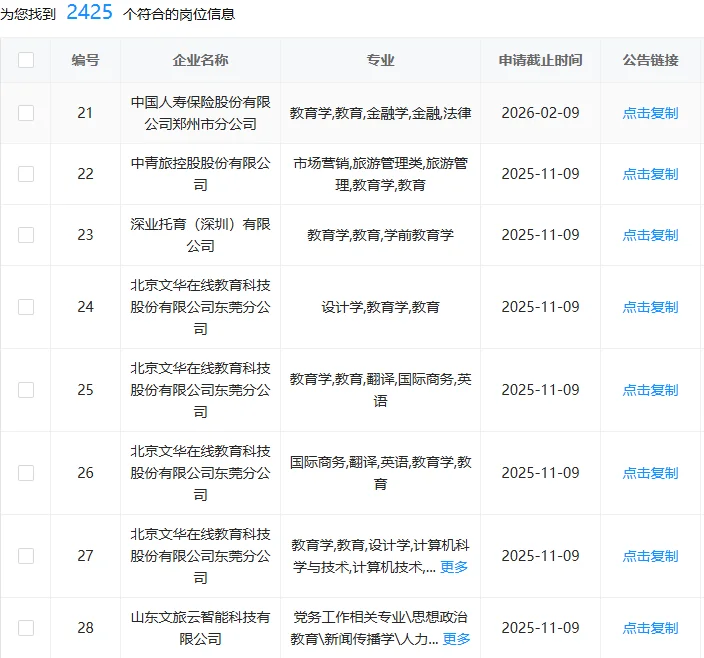Click majors cell starting 国际商务,翻译,英语
The image size is (704, 658).
(x=380, y=473)
